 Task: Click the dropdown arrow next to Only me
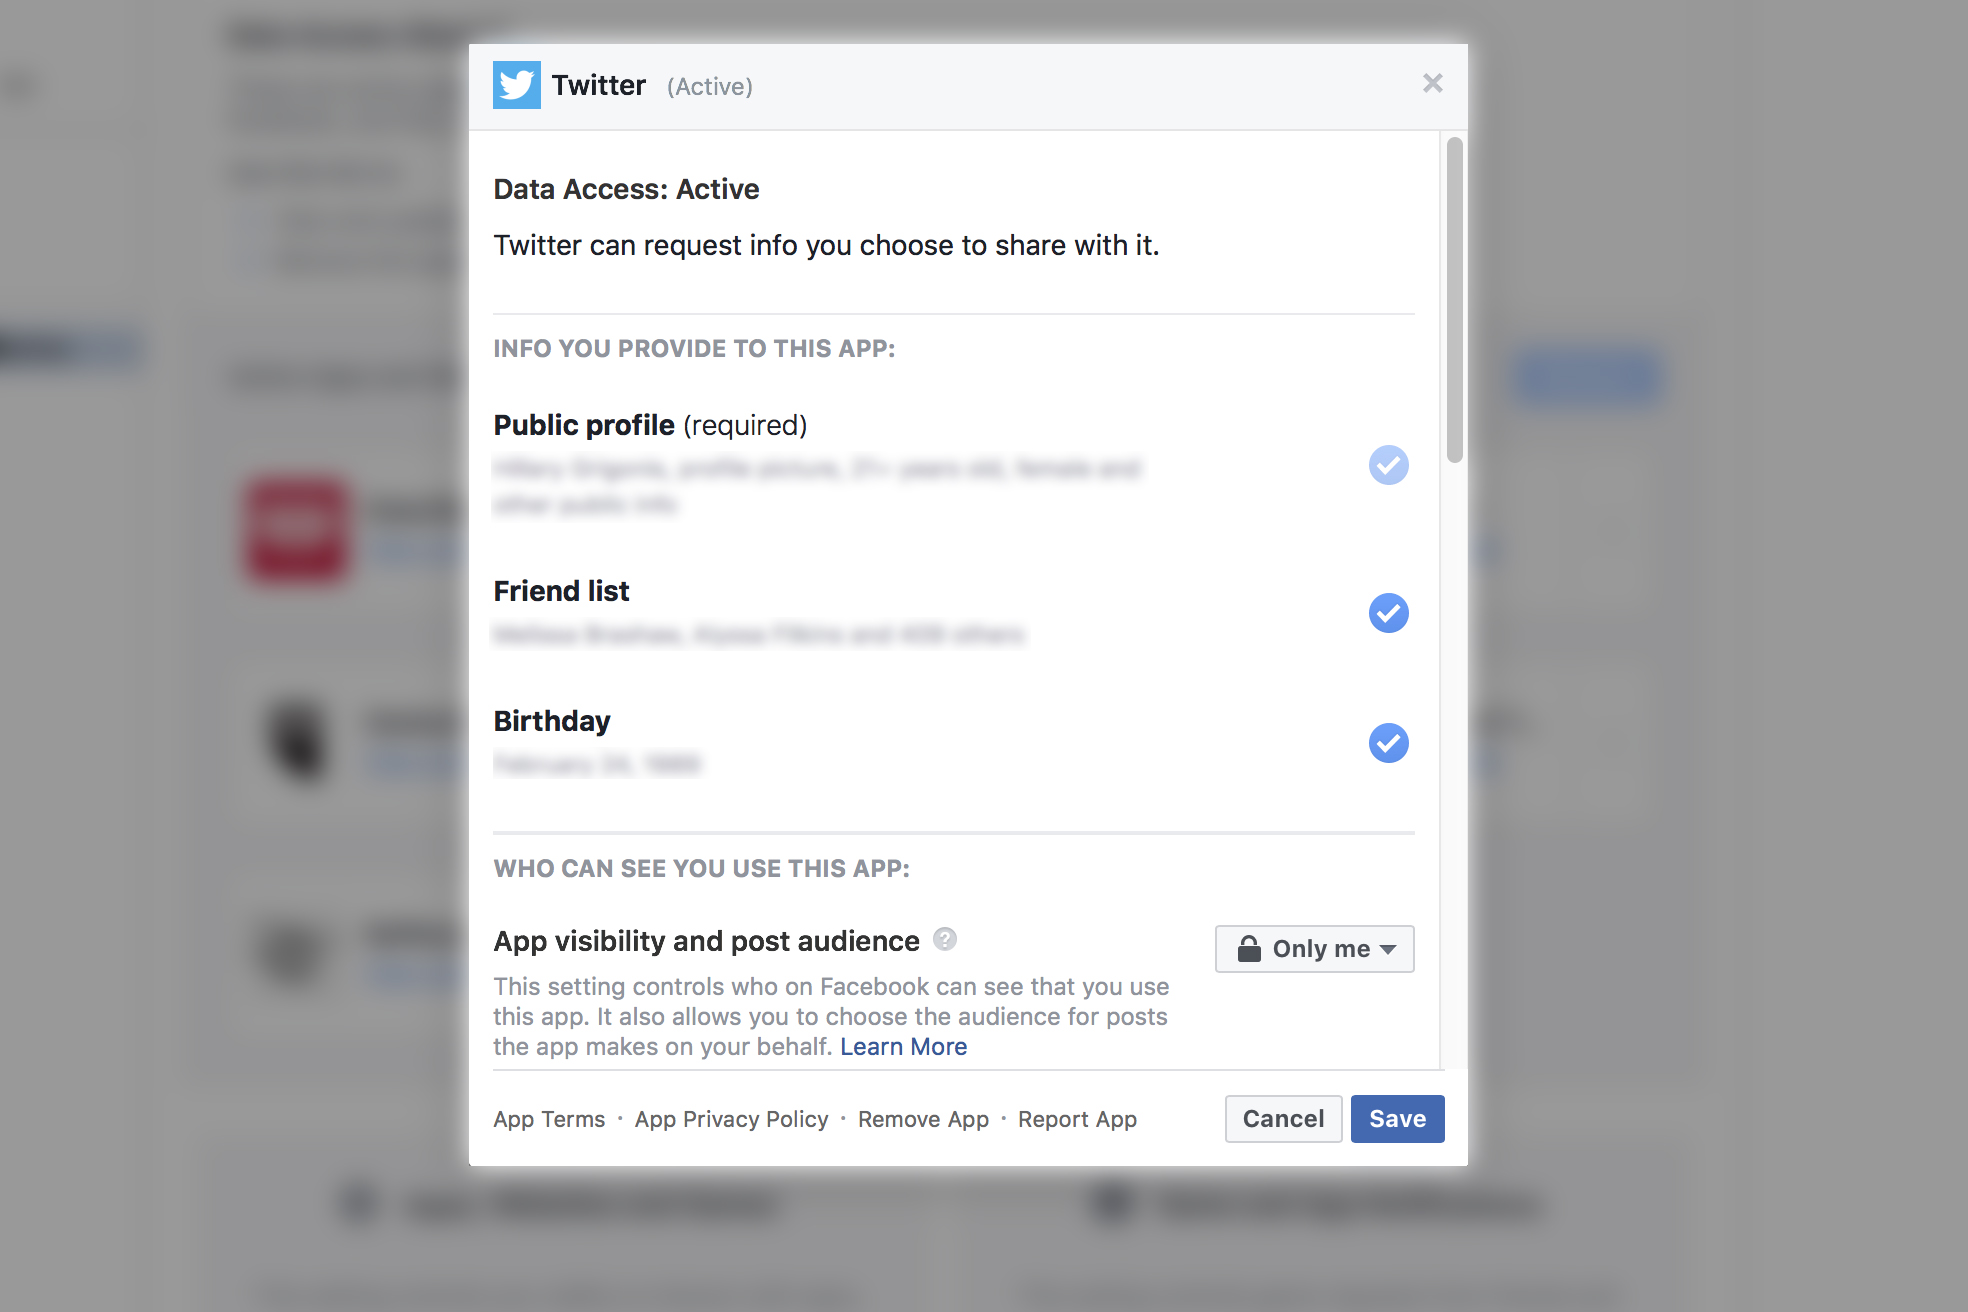pyautogui.click(x=1387, y=949)
